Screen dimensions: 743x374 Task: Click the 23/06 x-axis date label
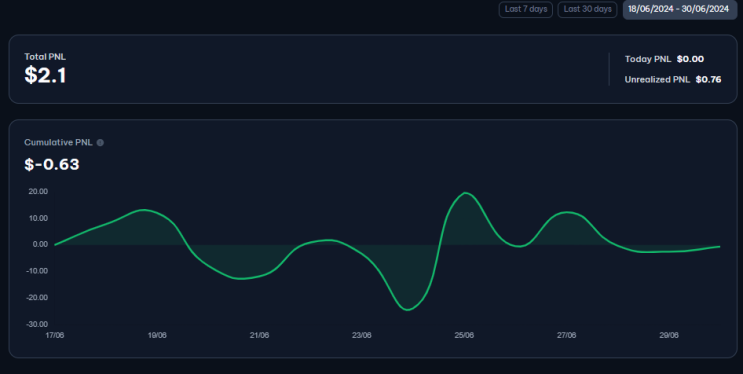click(362, 335)
